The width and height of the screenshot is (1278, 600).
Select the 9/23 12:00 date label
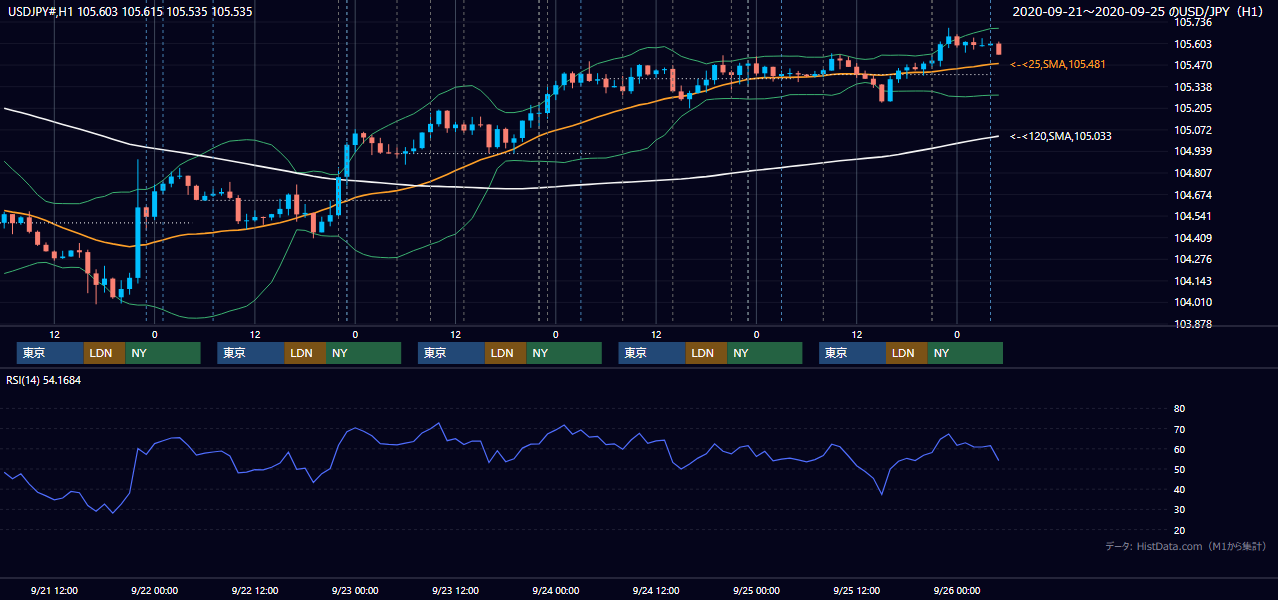click(455, 590)
